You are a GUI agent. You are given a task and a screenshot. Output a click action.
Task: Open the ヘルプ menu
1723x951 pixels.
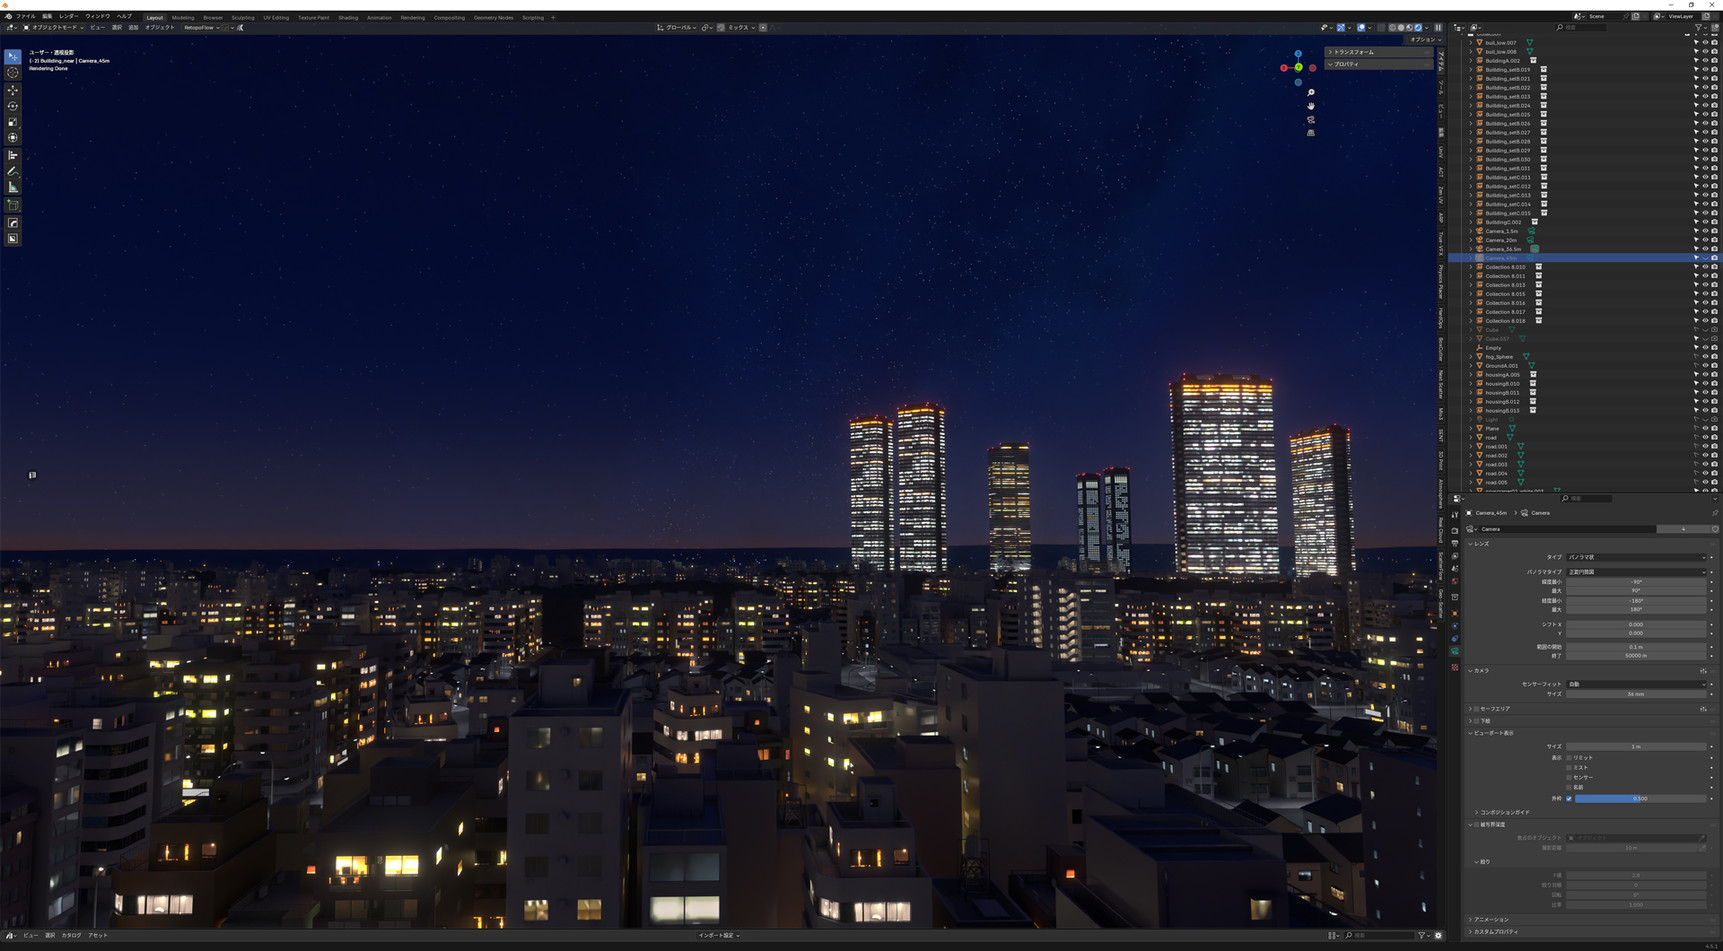point(124,17)
